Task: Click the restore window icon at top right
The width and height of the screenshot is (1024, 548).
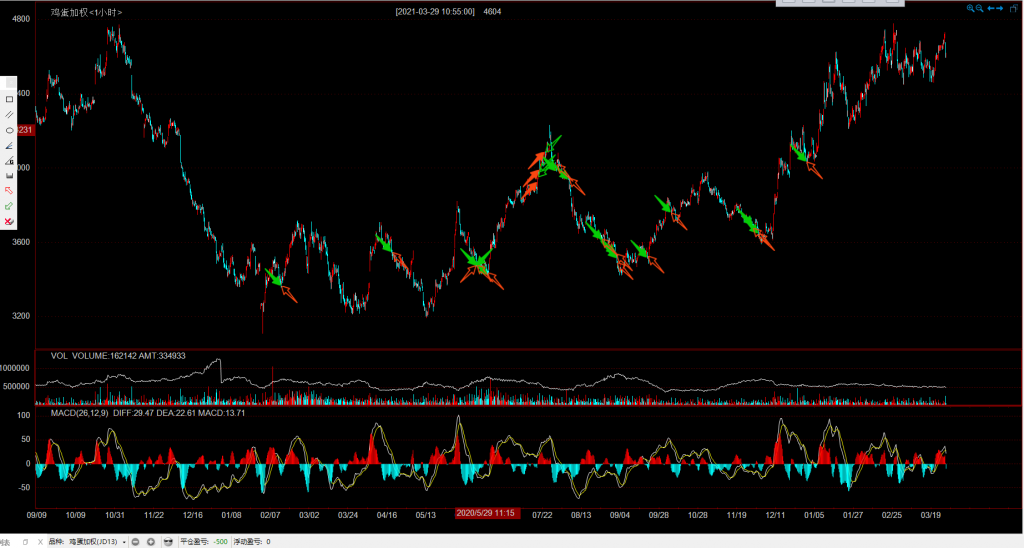Action: click(x=1015, y=9)
